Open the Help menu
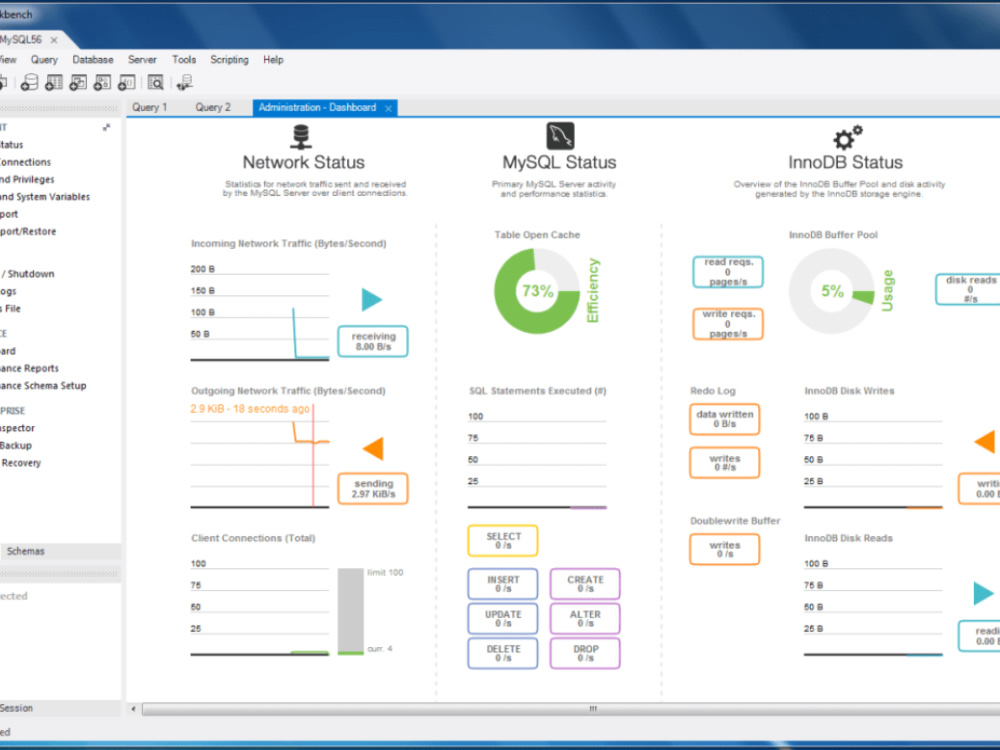 [273, 59]
